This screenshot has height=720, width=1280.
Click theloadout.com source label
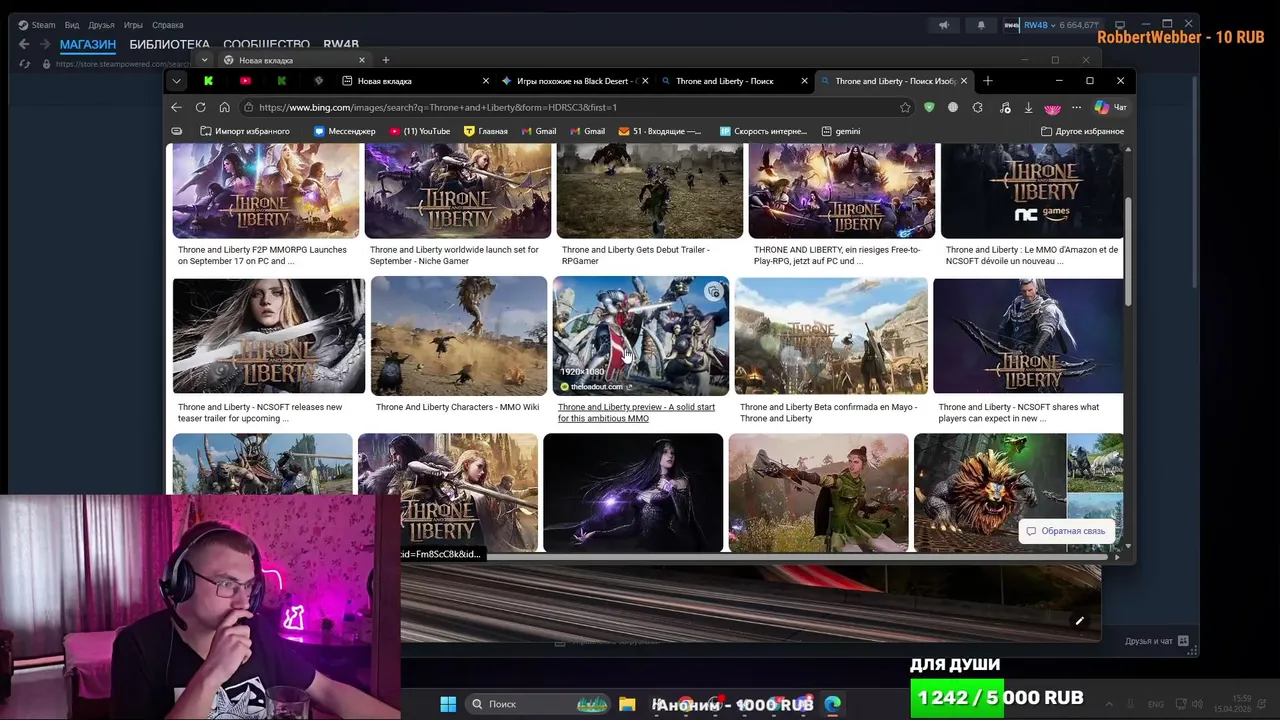coord(596,386)
